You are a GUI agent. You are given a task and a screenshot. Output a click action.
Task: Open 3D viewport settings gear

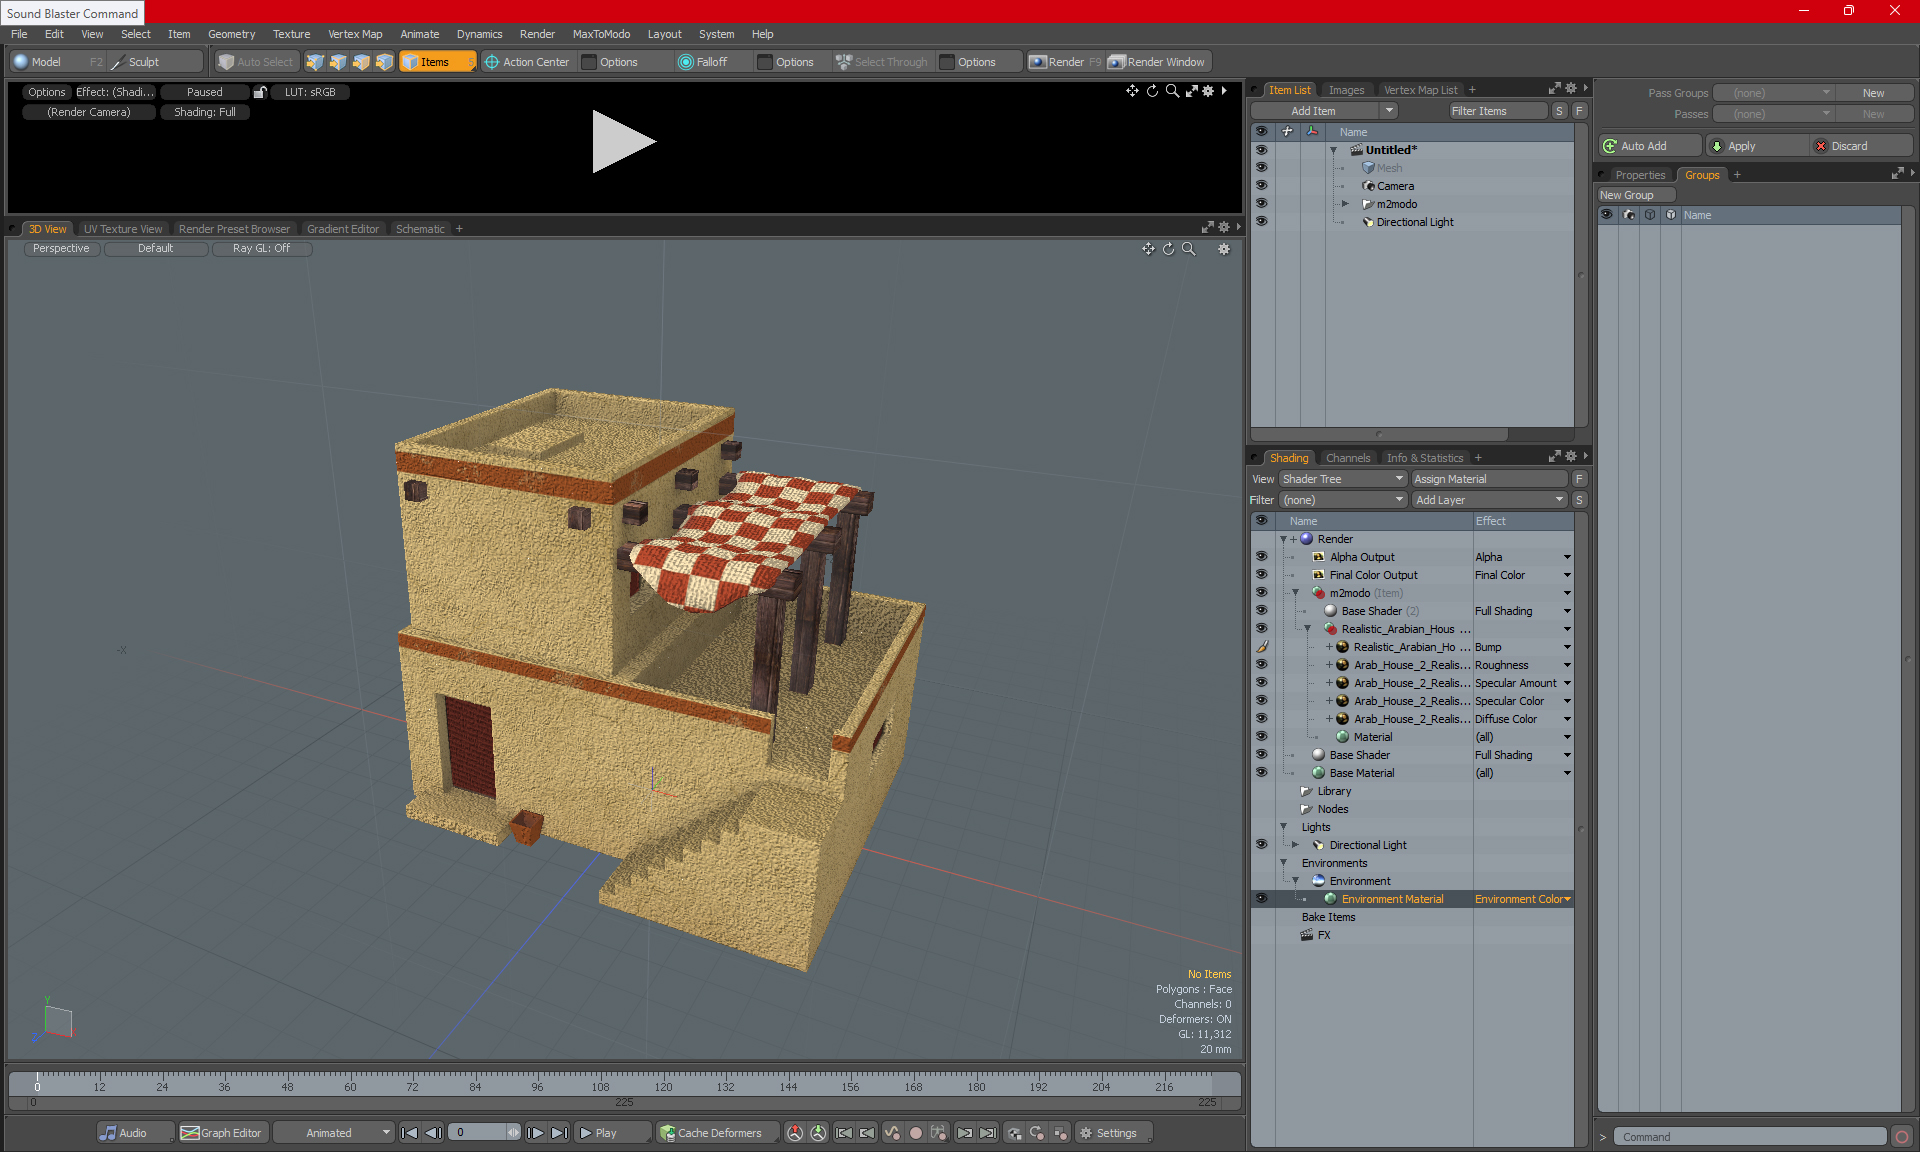[1224, 249]
